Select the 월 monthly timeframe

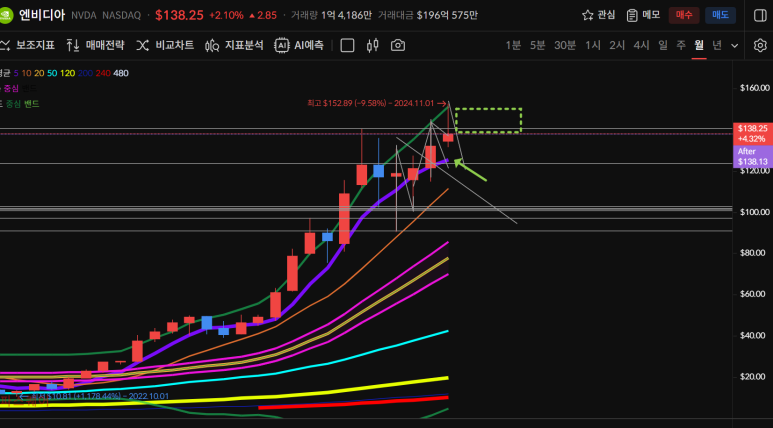pos(699,46)
